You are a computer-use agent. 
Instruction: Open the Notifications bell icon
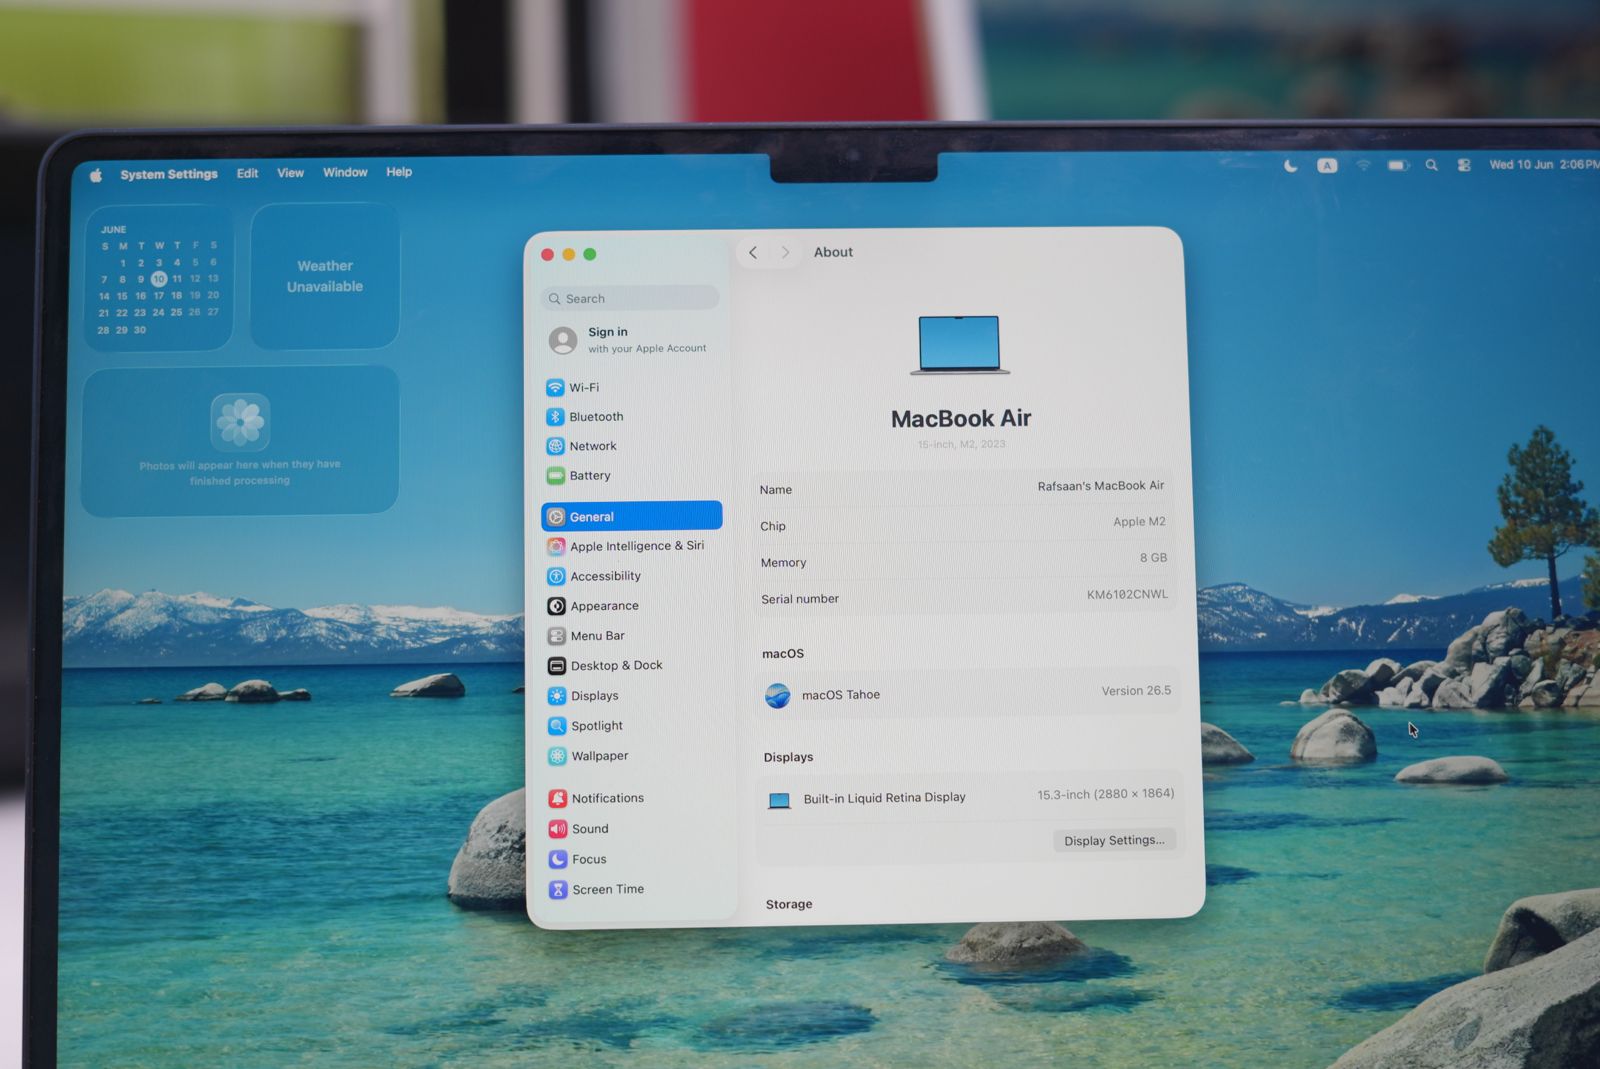pyautogui.click(x=558, y=798)
